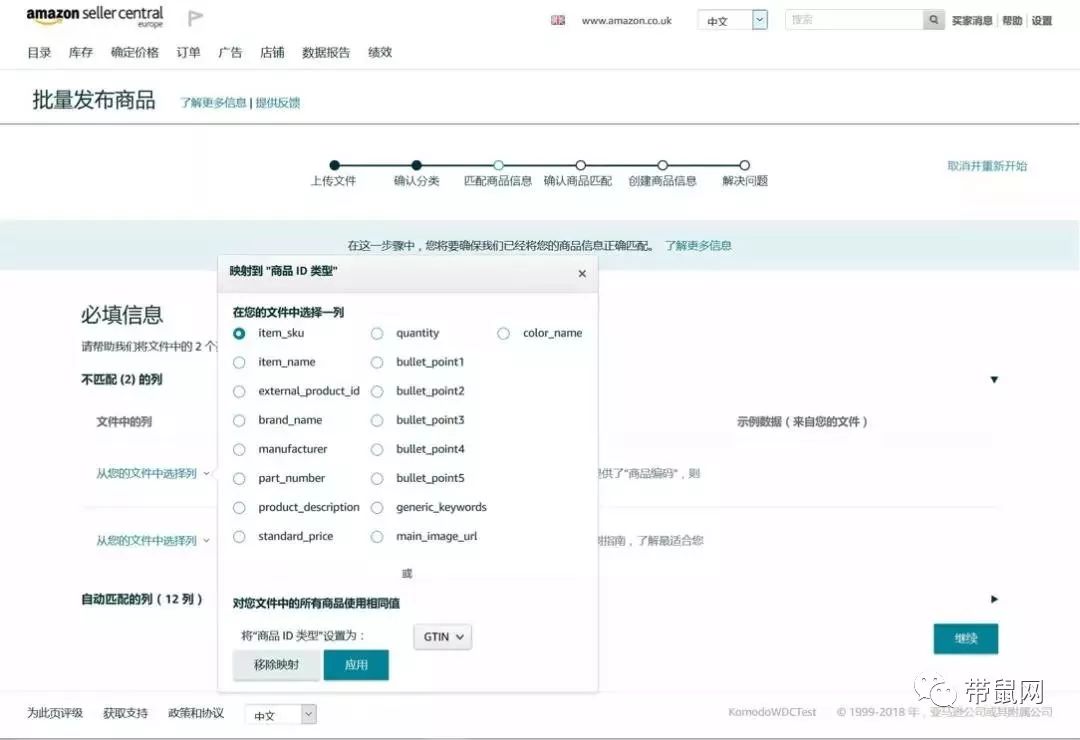The width and height of the screenshot is (1080, 740).
Task: Select the manufacturer radio button
Action: [x=239, y=449]
